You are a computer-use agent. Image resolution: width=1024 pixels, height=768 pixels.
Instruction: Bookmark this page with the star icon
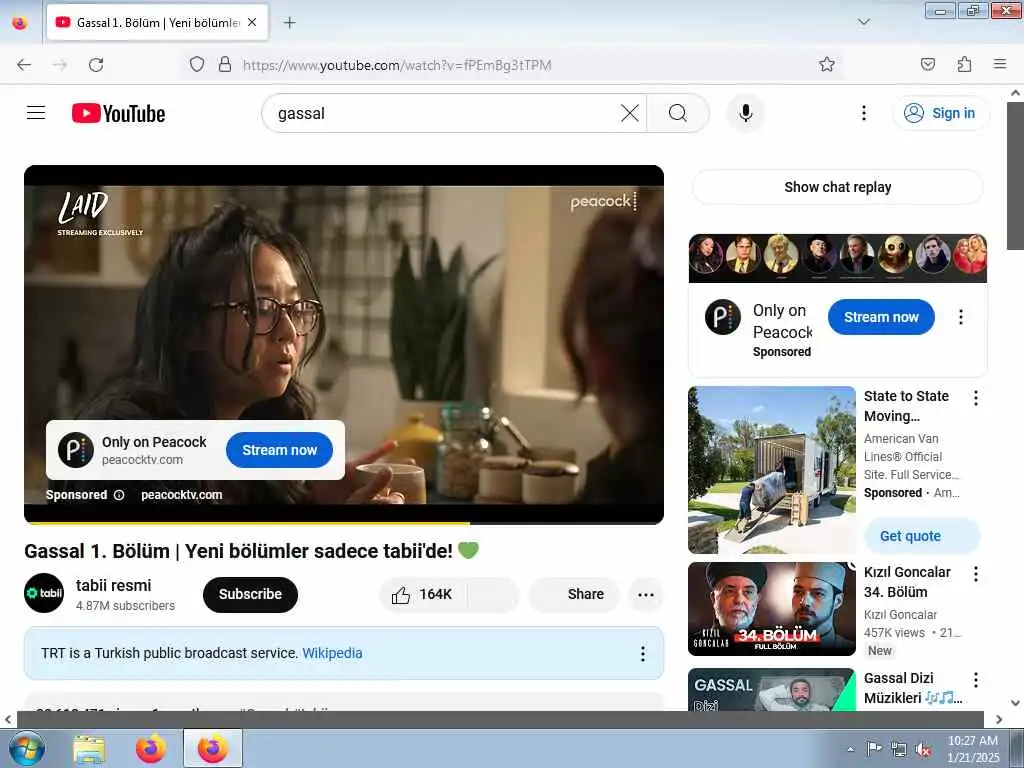[827, 64]
